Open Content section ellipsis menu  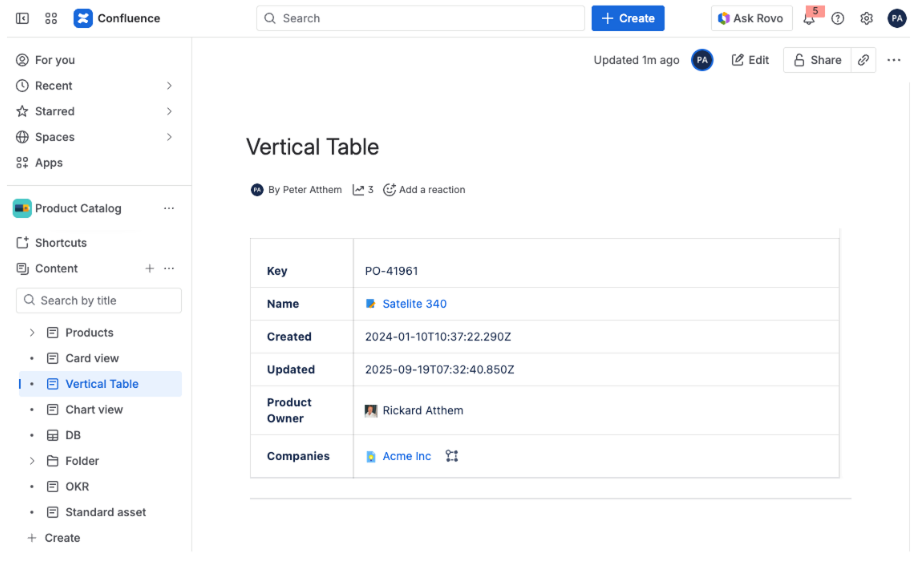pyautogui.click(x=169, y=268)
